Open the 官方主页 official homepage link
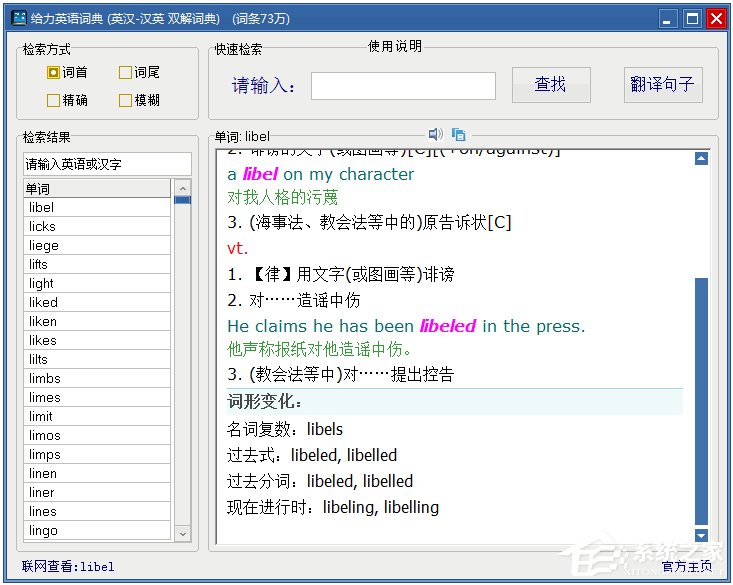The height and width of the screenshot is (585, 733). (x=687, y=566)
